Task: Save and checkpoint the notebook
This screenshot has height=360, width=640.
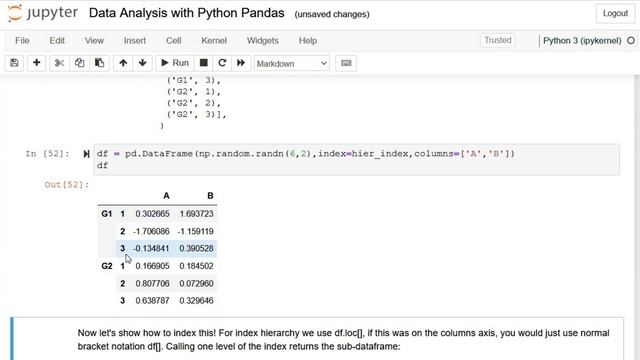Action: (x=14, y=63)
